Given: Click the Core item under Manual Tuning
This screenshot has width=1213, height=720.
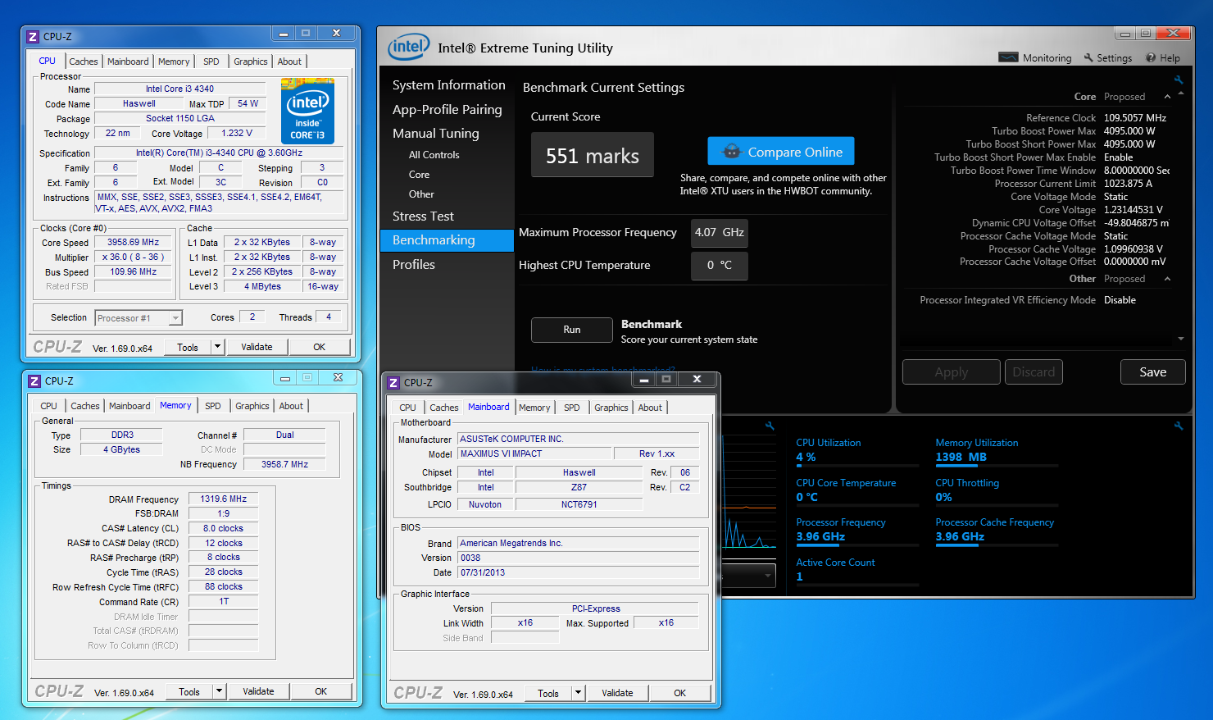Looking at the screenshot, I should click(419, 175).
